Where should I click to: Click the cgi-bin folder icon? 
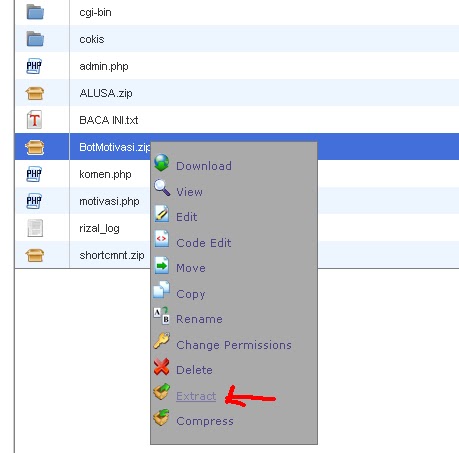pyautogui.click(x=35, y=12)
